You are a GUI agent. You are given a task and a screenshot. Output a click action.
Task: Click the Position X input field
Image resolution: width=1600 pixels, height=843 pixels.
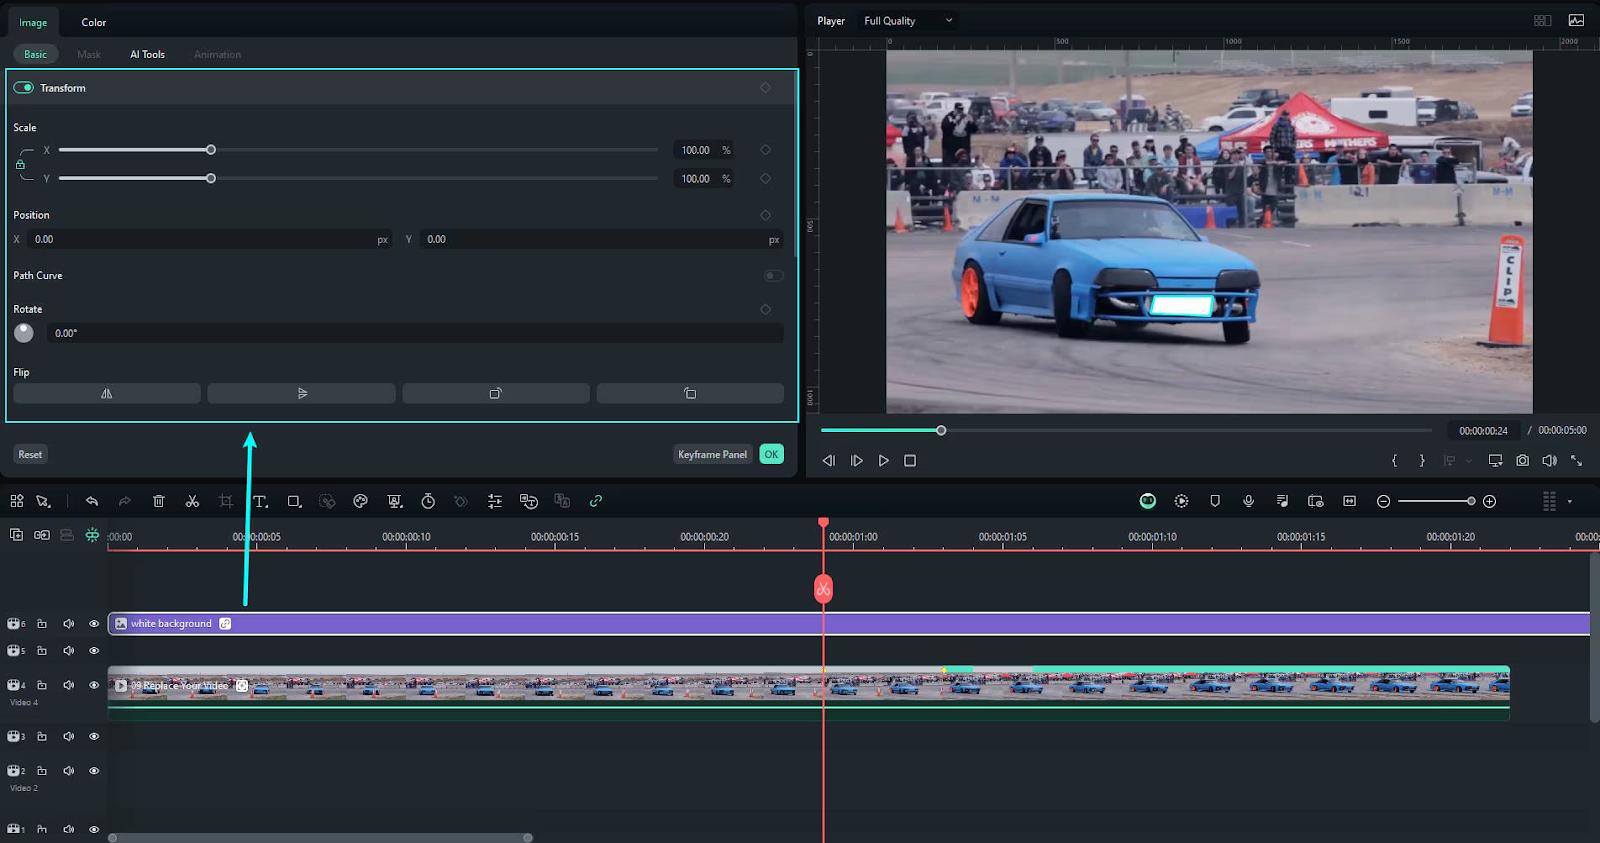click(x=210, y=239)
